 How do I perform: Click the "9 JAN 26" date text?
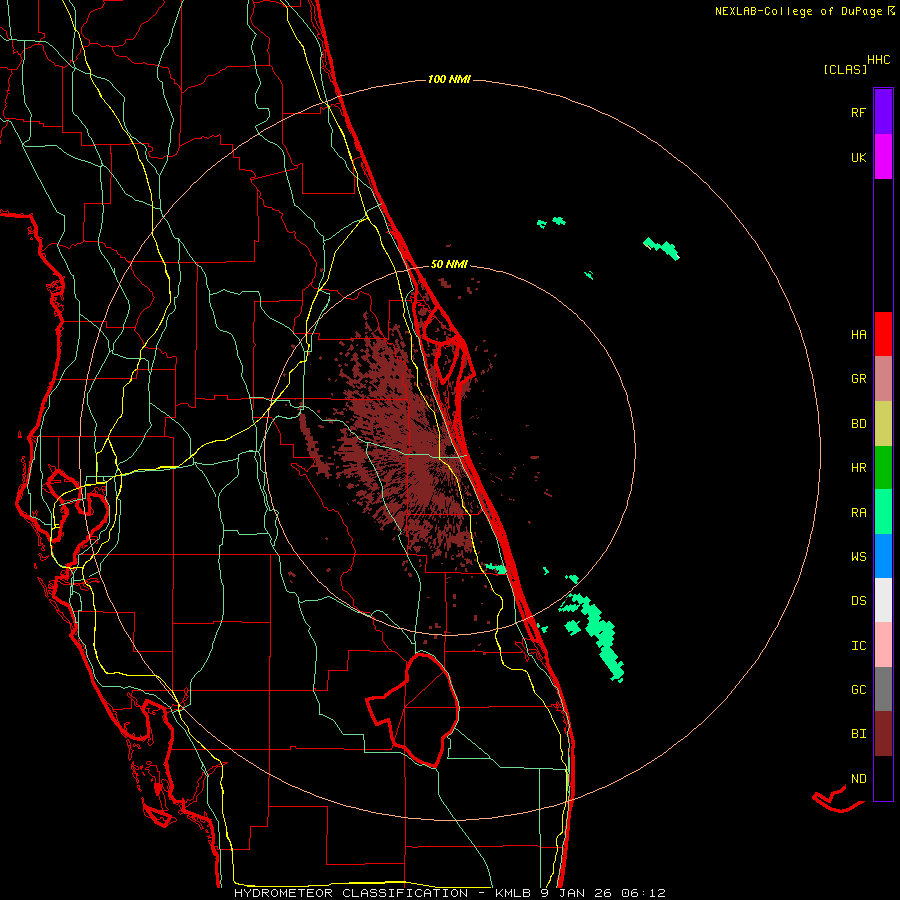tap(576, 893)
